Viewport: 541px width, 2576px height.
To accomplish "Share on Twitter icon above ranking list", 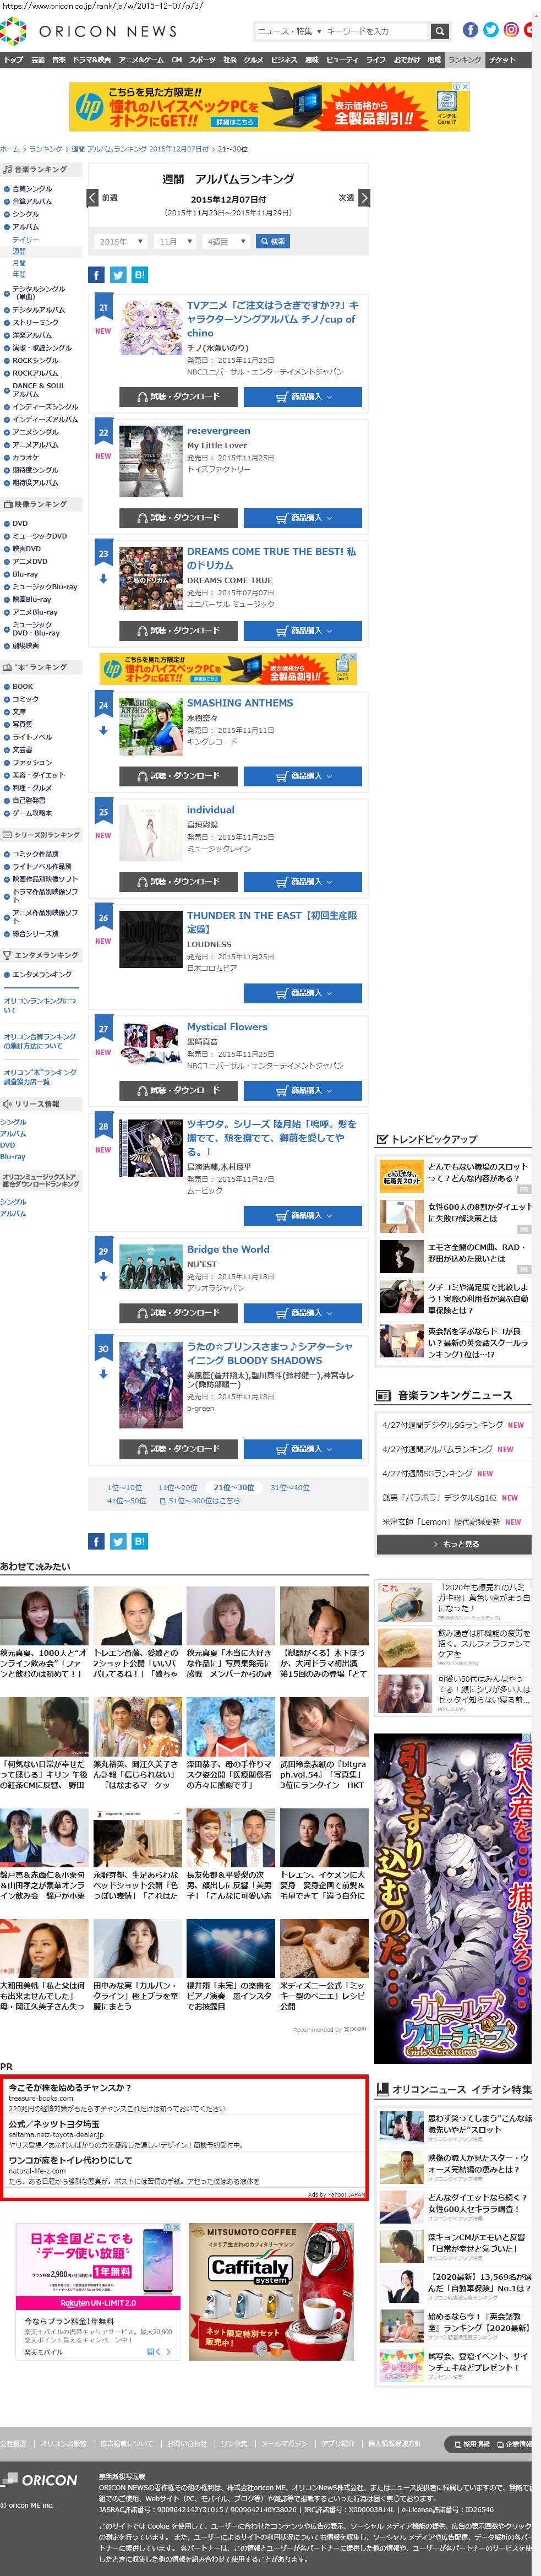I will pos(117,275).
